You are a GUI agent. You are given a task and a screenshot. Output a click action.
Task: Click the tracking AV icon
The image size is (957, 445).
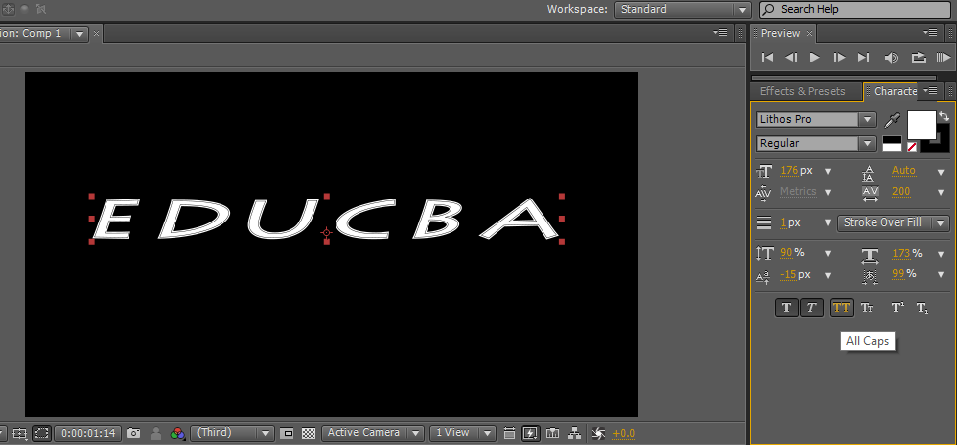coord(870,193)
